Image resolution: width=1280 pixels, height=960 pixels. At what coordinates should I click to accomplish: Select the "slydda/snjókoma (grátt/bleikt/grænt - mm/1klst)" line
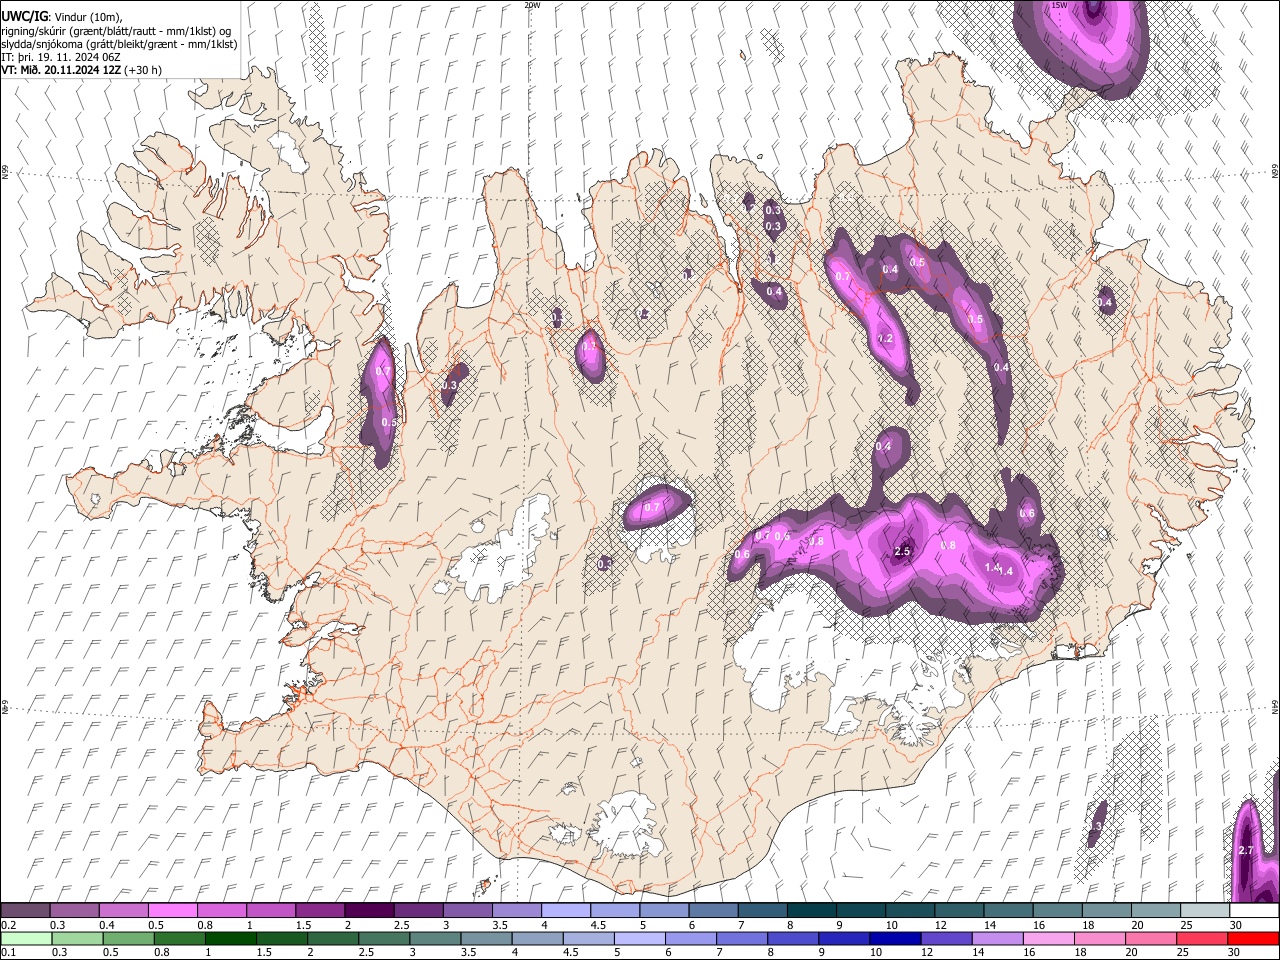click(x=119, y=44)
